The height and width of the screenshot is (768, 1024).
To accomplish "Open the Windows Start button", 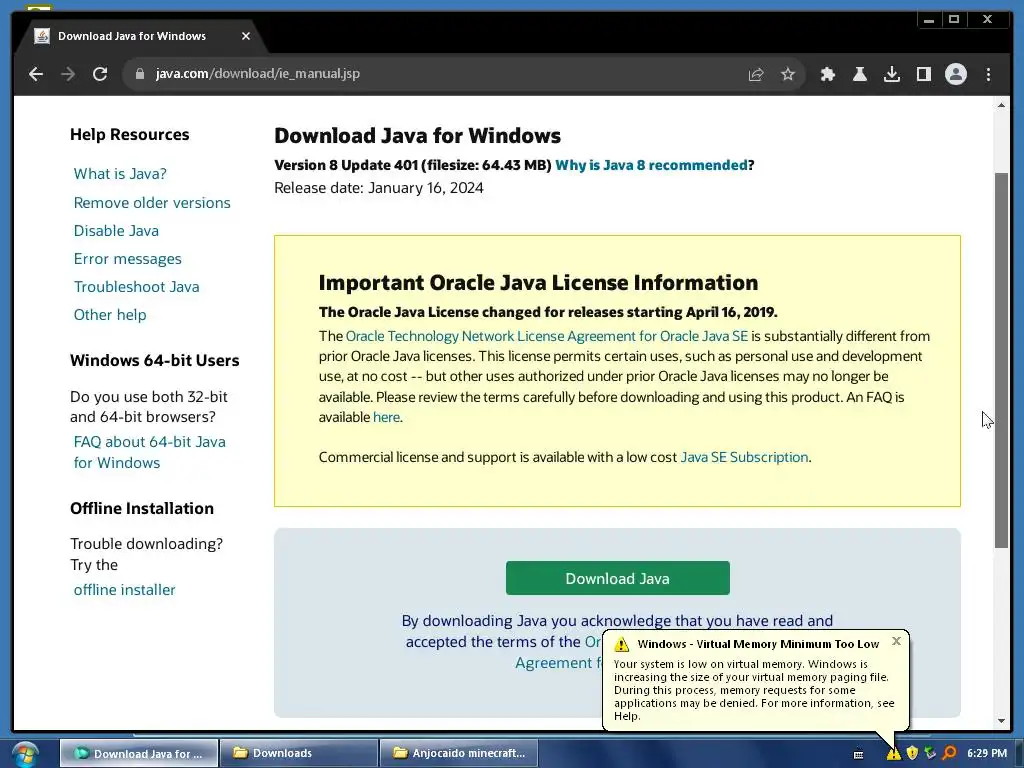I will tap(24, 754).
